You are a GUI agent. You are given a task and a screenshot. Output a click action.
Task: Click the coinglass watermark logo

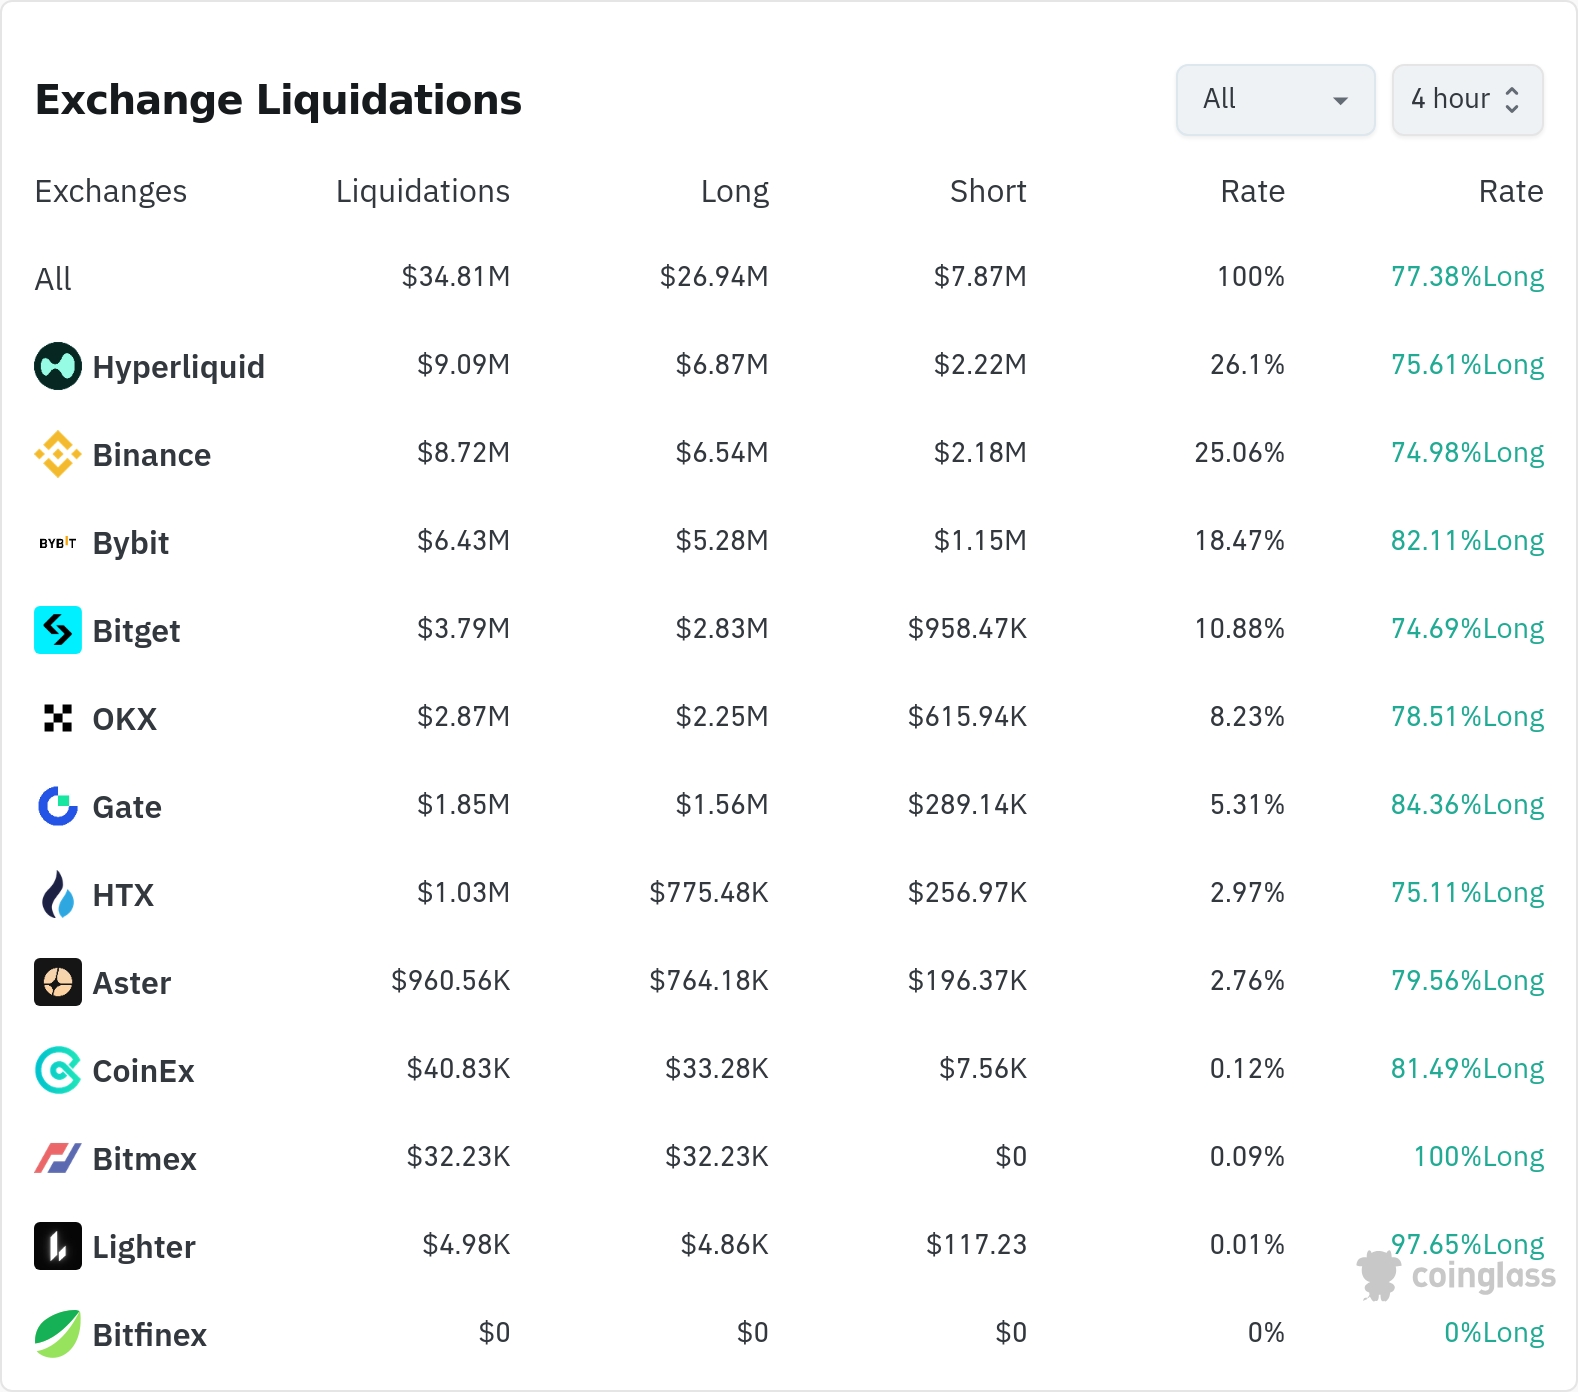click(x=1457, y=1276)
